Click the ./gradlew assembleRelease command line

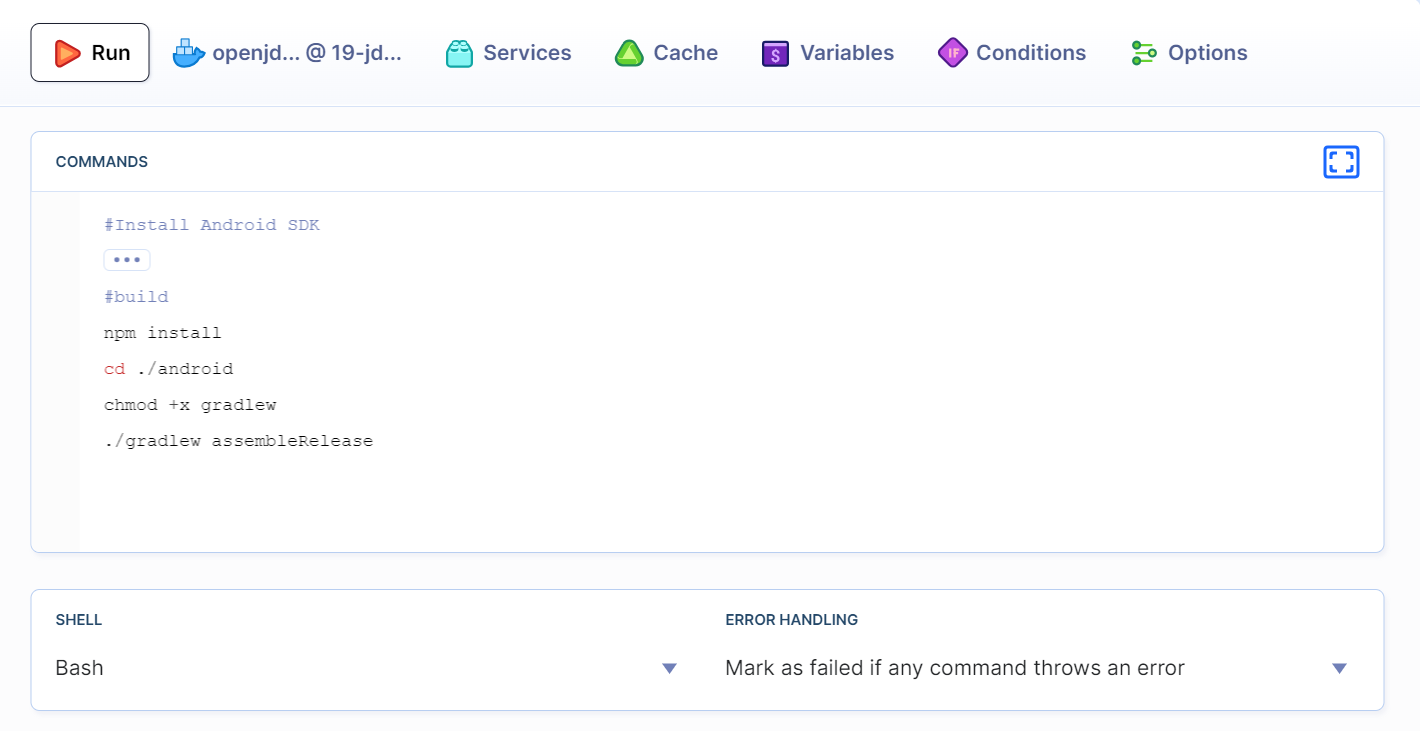coord(238,441)
